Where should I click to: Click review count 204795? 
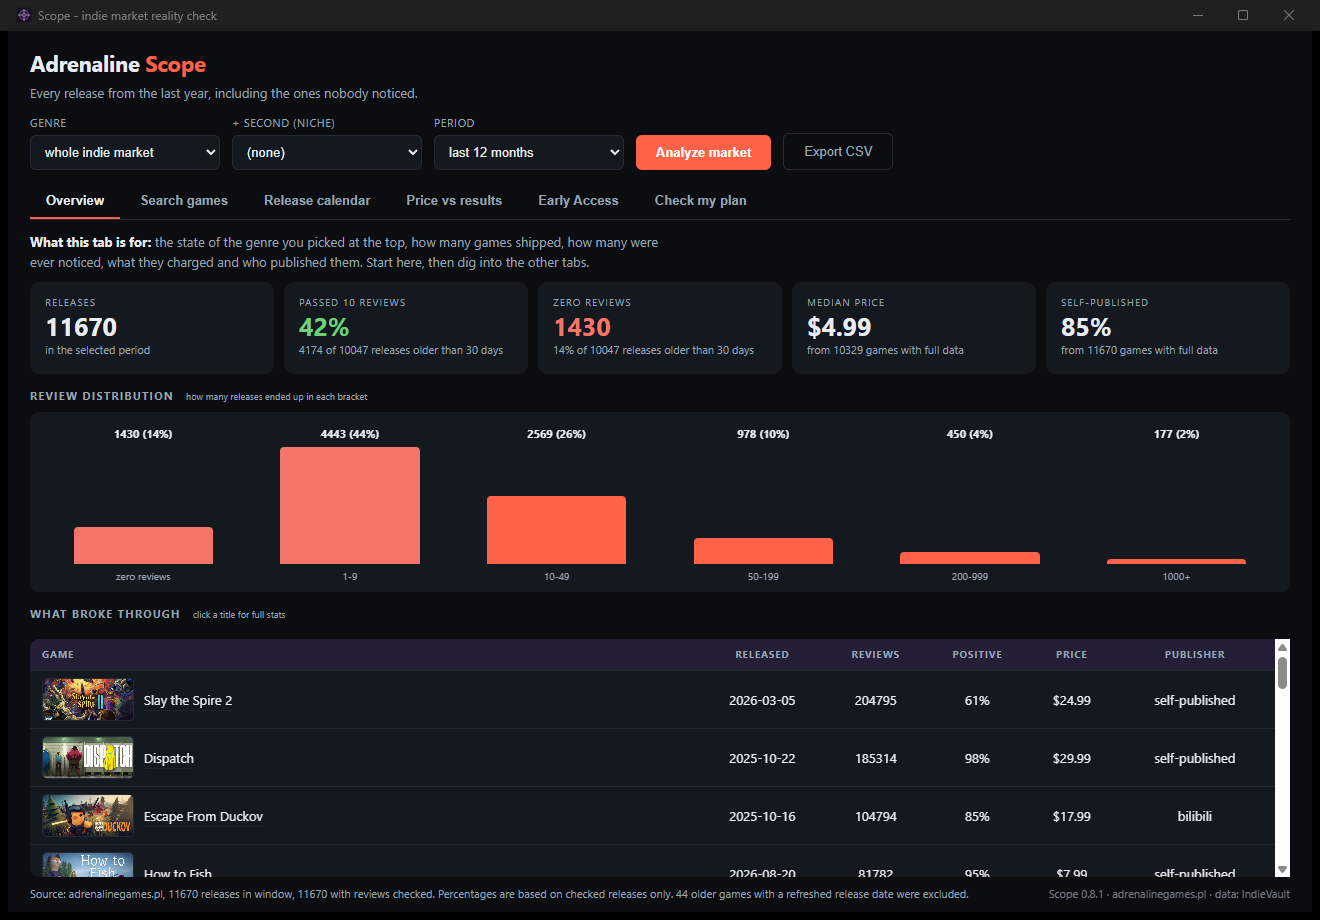[x=875, y=700]
